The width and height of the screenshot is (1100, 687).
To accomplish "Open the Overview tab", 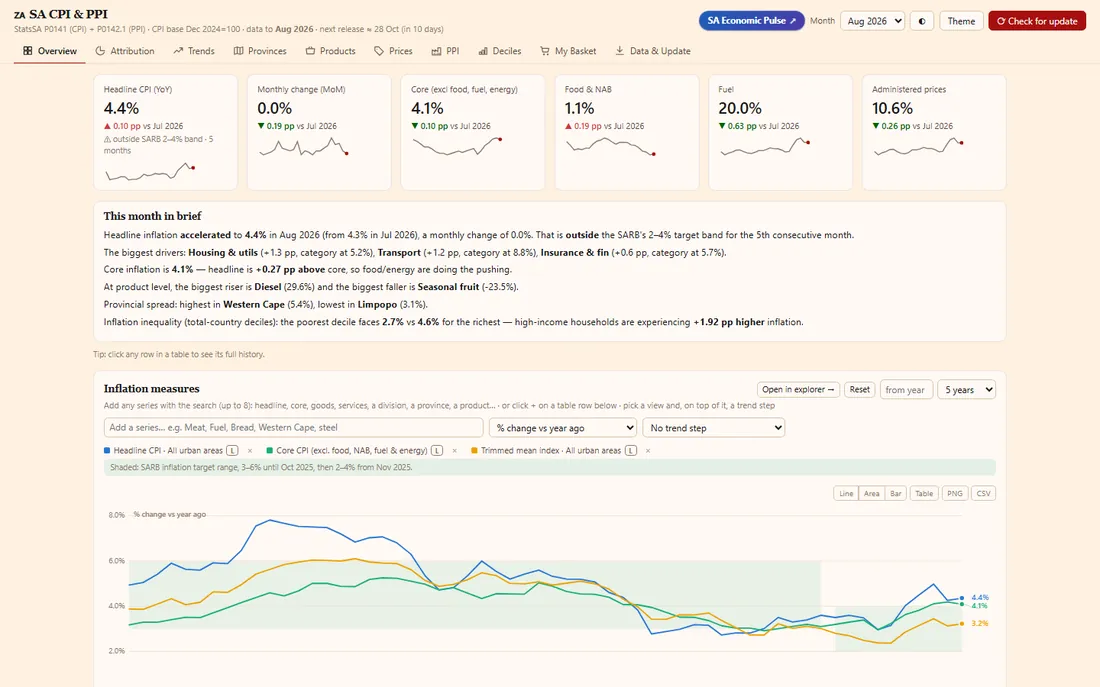I will [50, 51].
